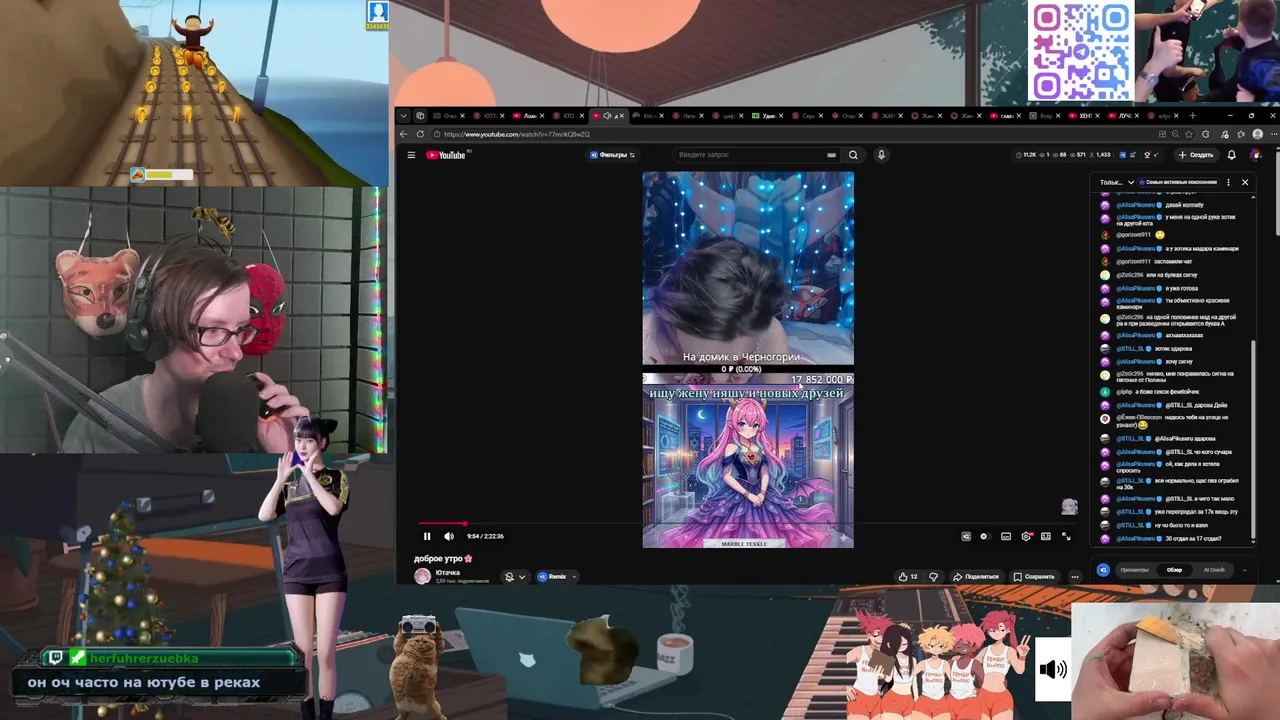Click the speaker icon in bottom-right overlay
The width and height of the screenshot is (1280, 720).
point(1053,670)
